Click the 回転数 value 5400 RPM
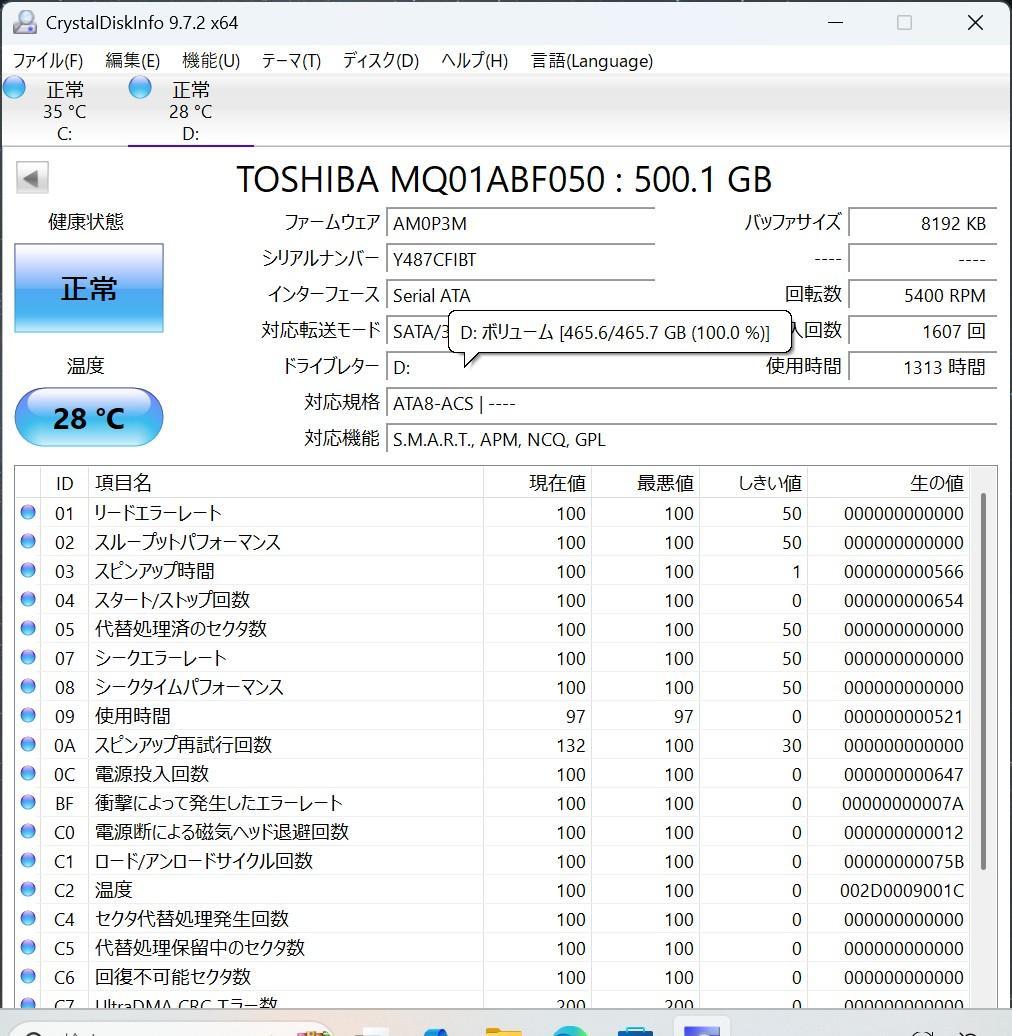This screenshot has height=1036, width=1012. tap(923, 295)
